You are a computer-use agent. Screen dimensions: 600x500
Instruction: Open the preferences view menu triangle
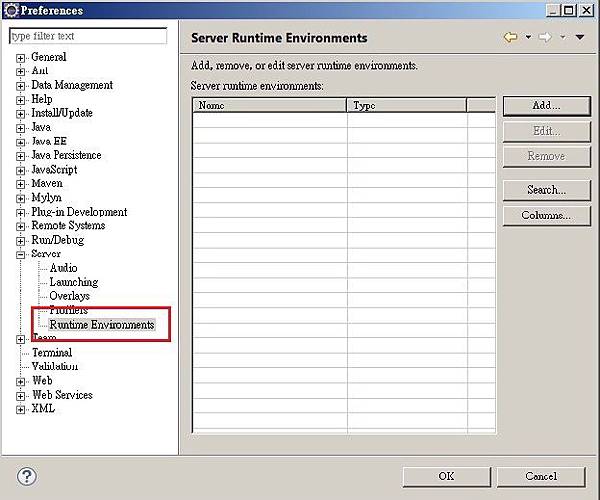pos(580,37)
